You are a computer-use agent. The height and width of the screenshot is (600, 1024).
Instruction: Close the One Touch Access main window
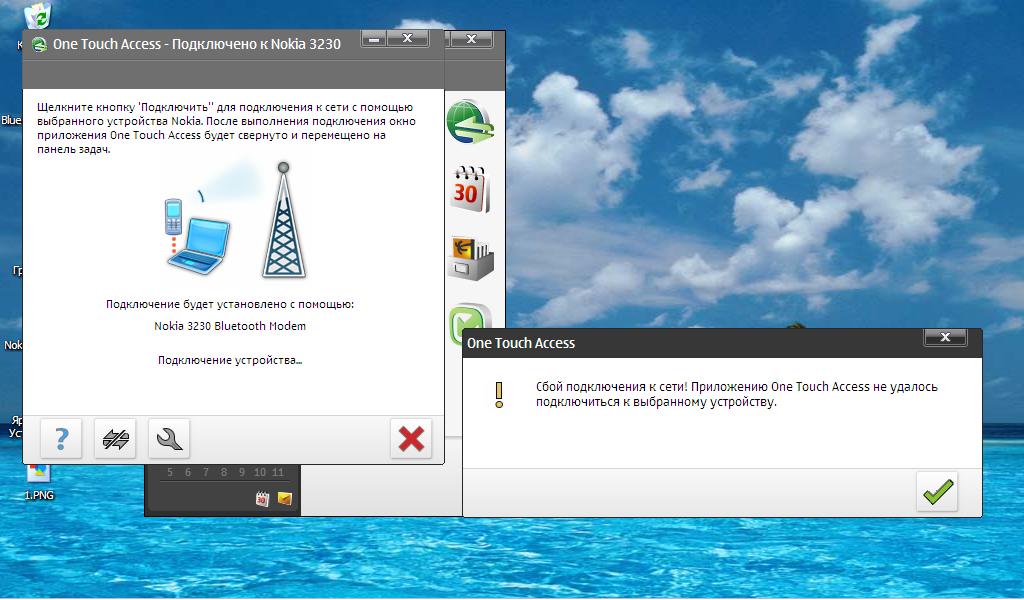408,39
